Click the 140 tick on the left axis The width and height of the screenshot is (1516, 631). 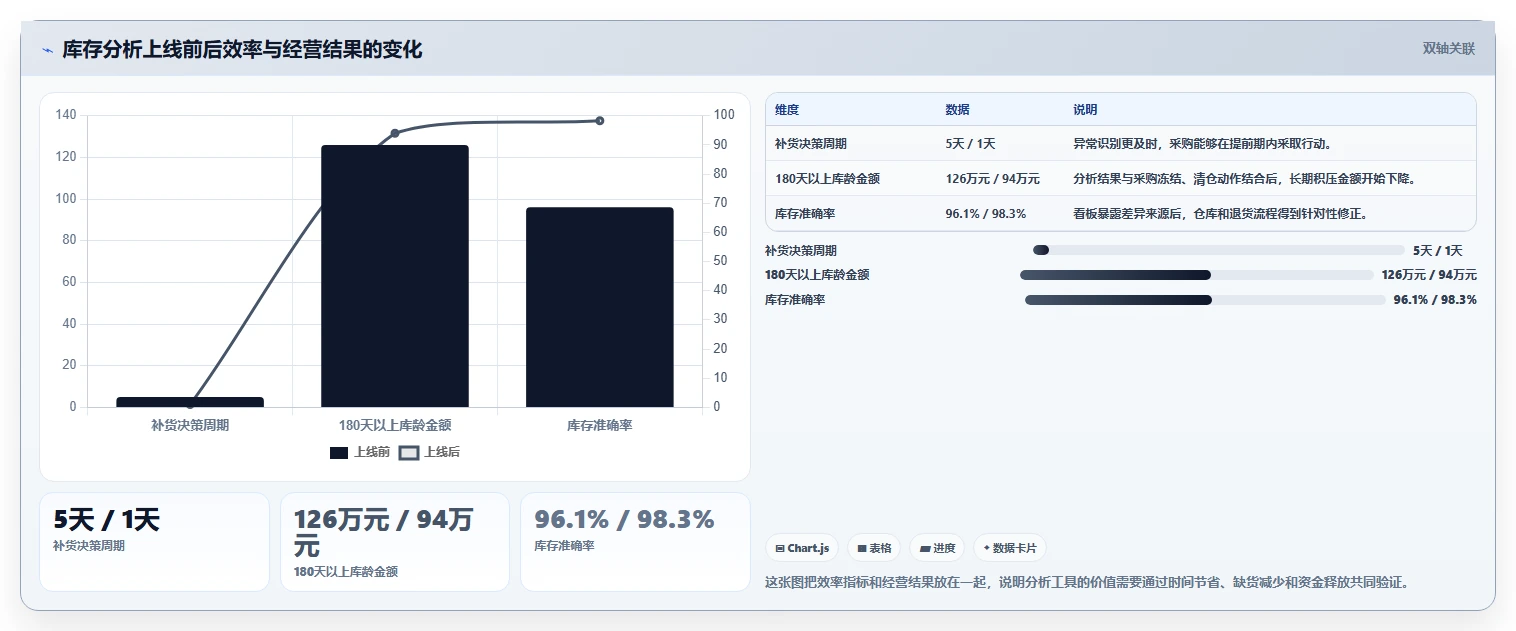pos(66,115)
